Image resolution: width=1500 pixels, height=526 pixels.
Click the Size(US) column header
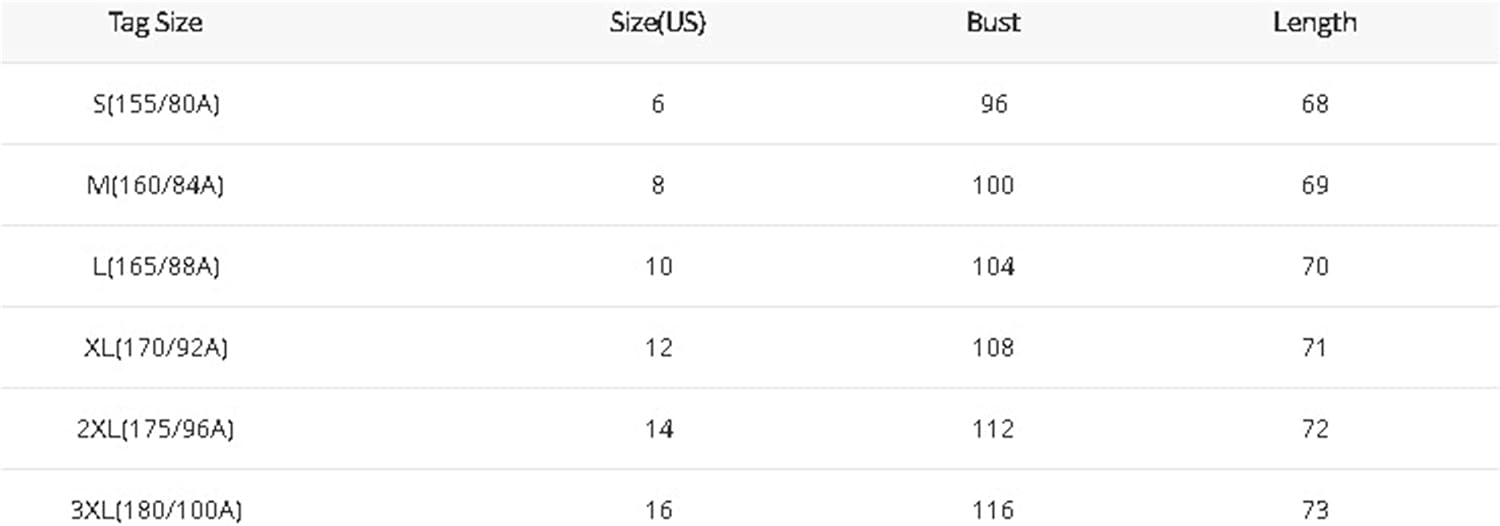tap(657, 24)
